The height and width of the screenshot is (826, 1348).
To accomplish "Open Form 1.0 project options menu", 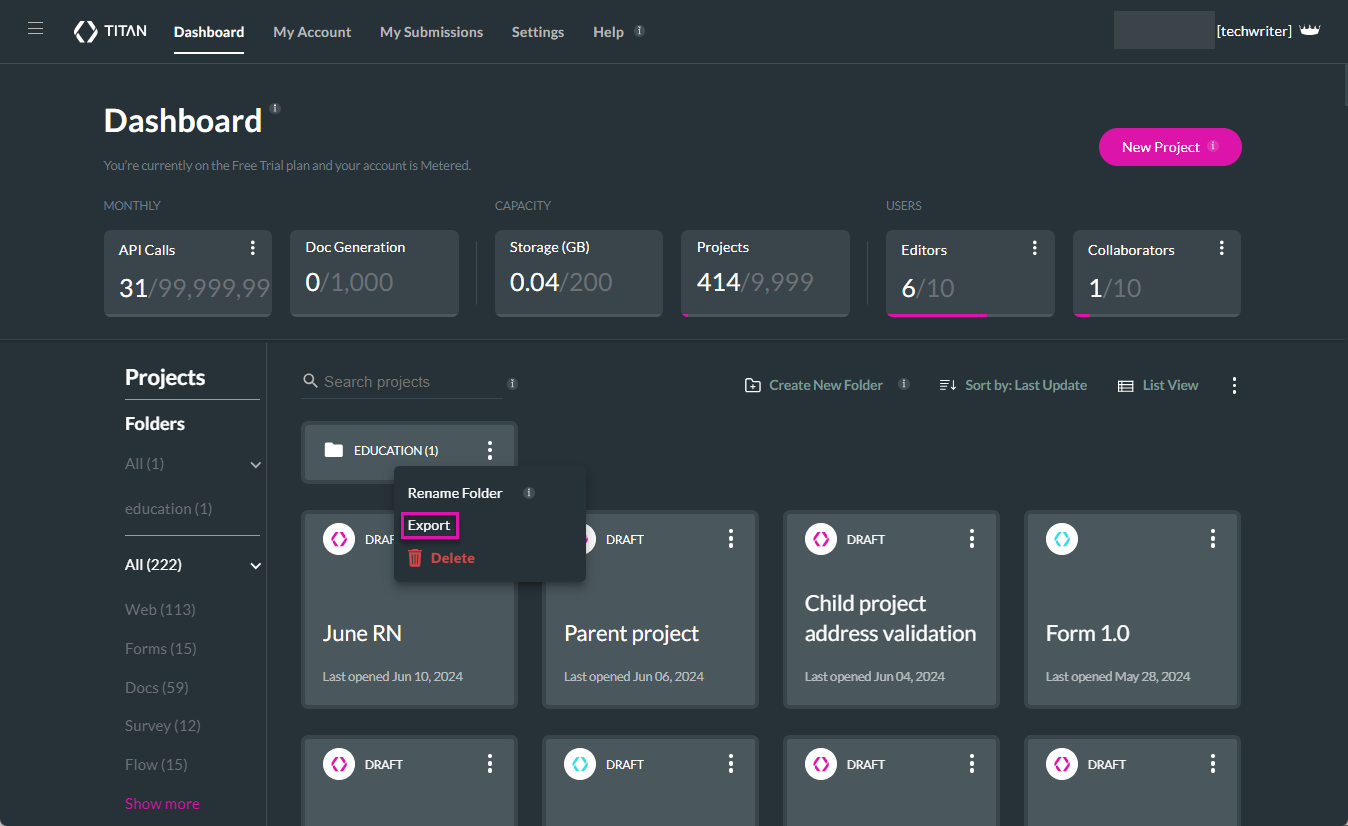I will click(1212, 539).
